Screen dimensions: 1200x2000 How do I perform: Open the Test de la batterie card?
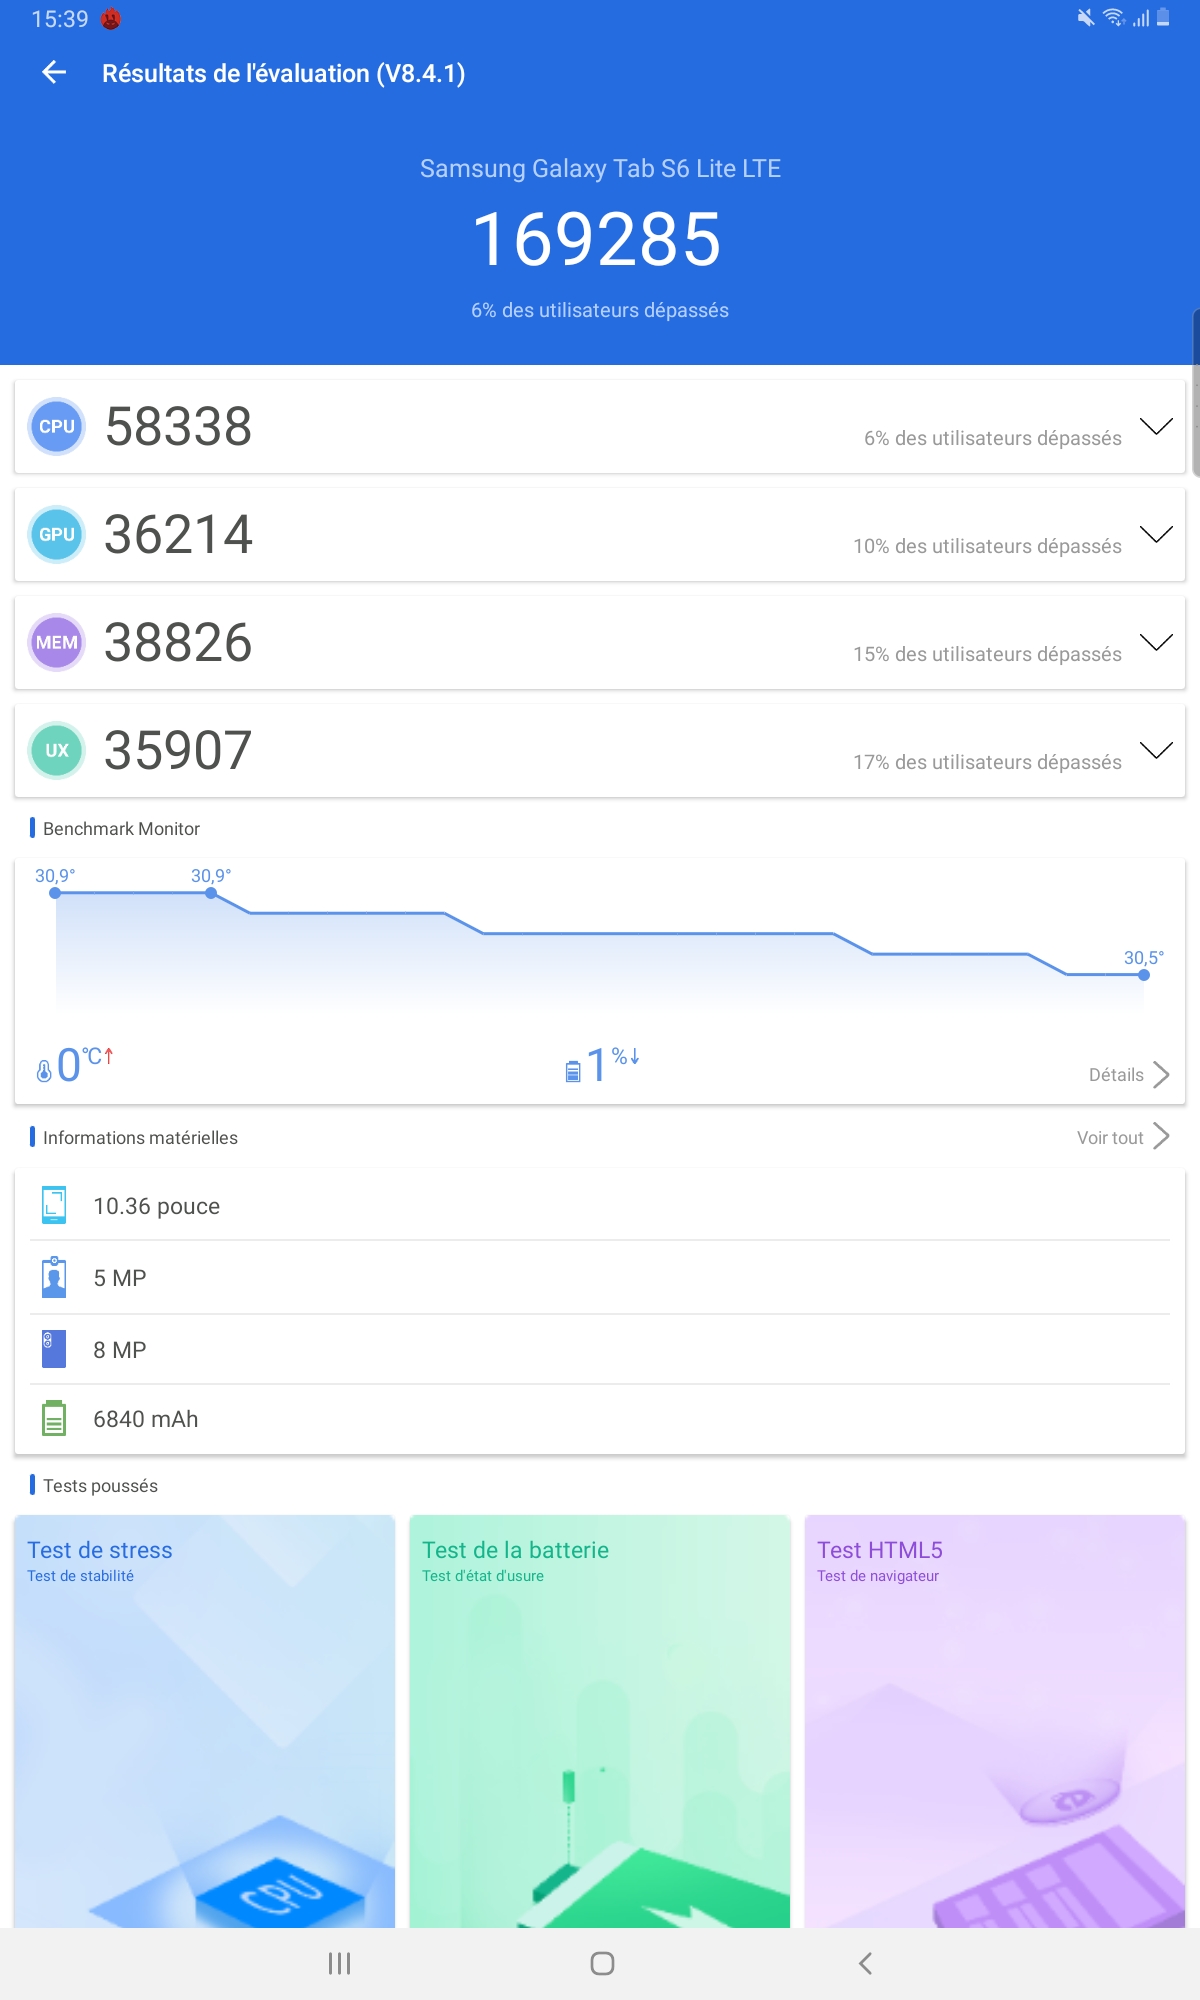pyautogui.click(x=600, y=1721)
